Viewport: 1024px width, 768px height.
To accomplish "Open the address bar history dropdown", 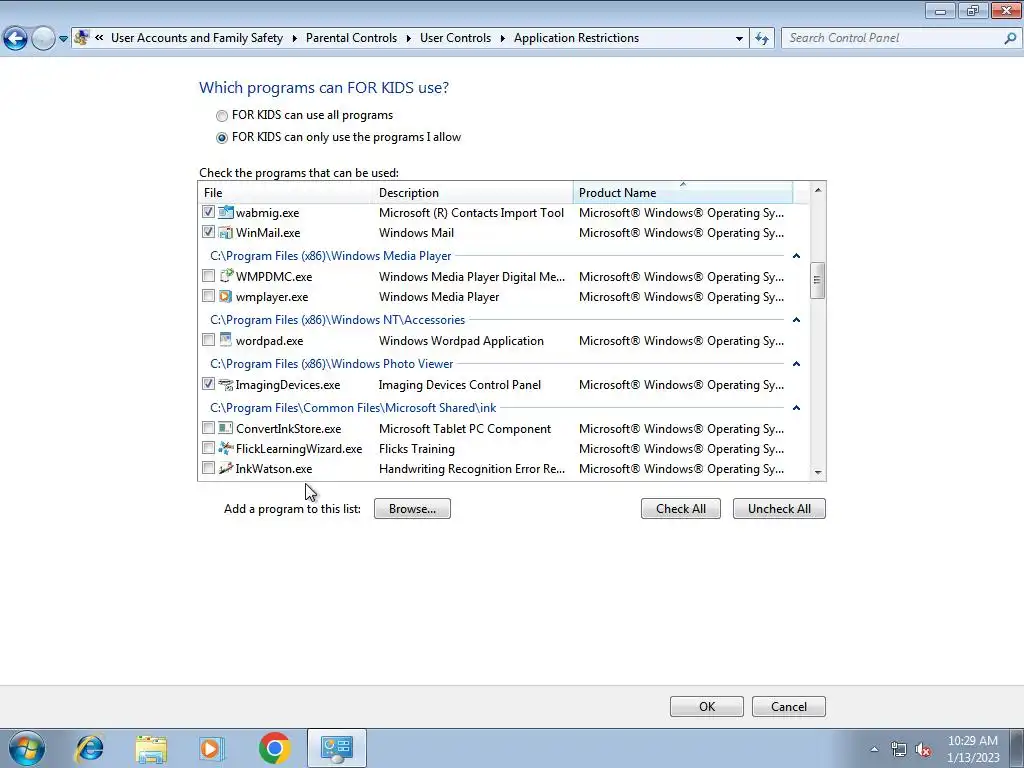I will click(739, 39).
